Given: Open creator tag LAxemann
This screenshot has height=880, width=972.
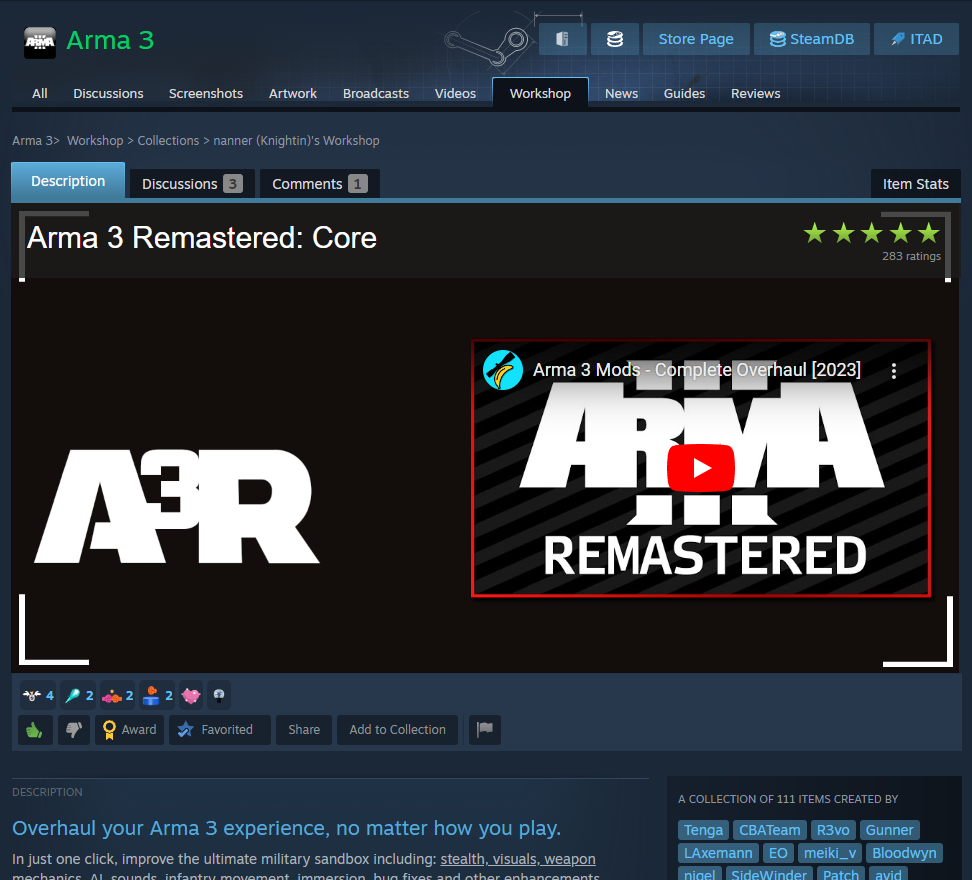Looking at the screenshot, I should (x=718, y=853).
